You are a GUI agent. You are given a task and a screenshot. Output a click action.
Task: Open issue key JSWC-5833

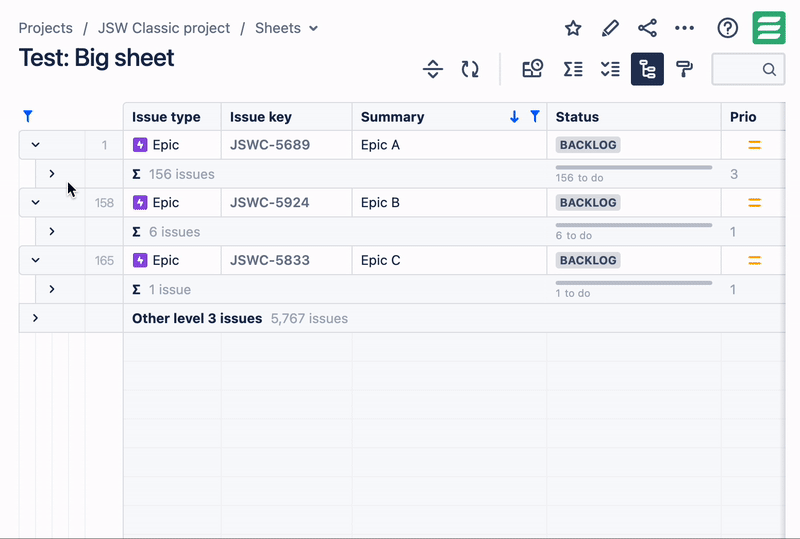click(270, 260)
